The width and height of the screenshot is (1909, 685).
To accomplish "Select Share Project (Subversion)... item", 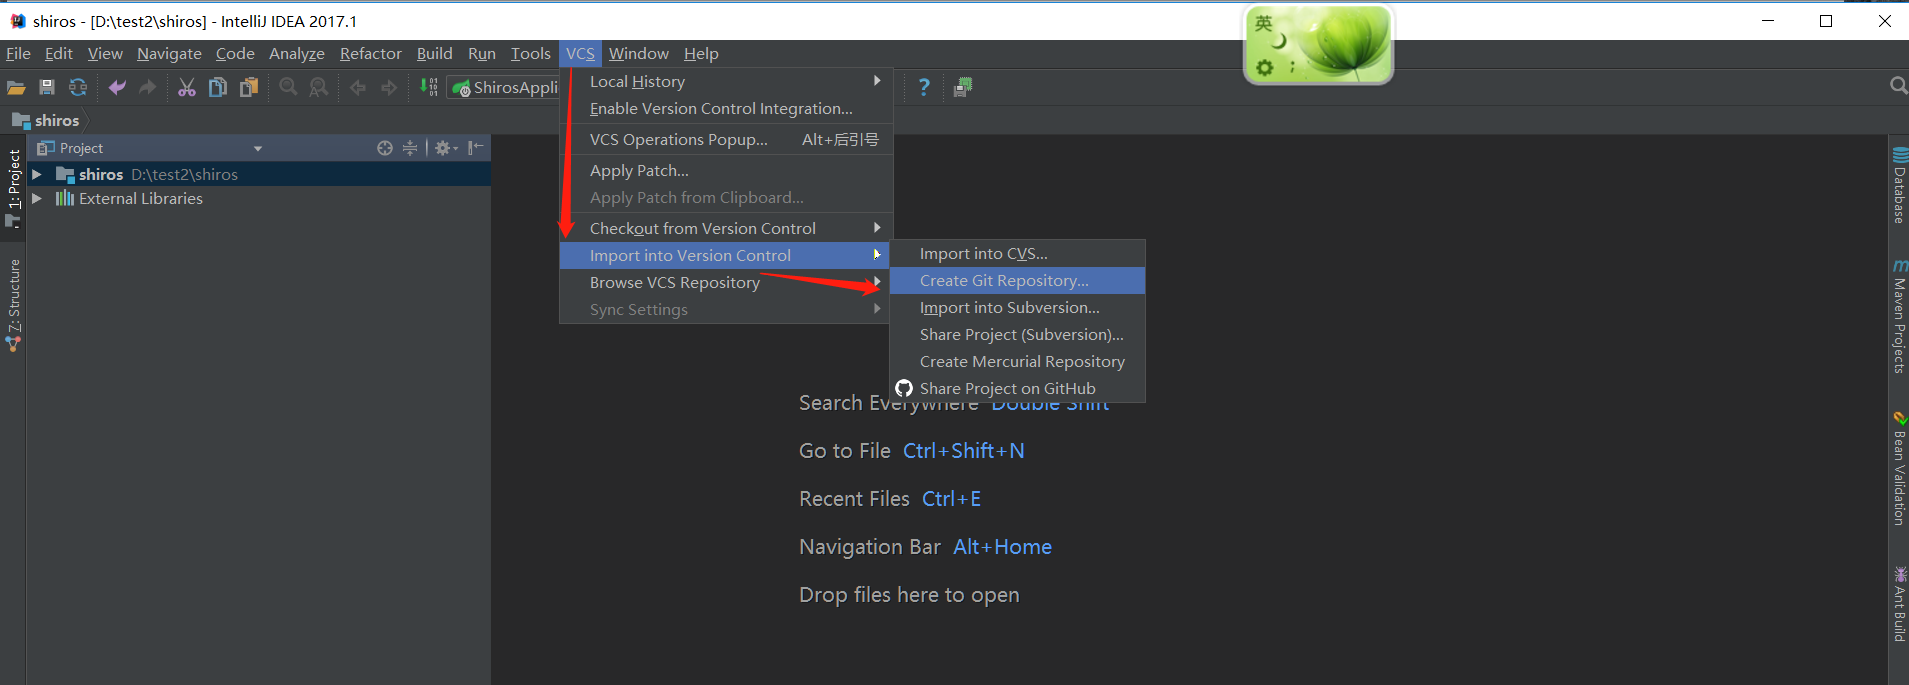I will click(1017, 335).
